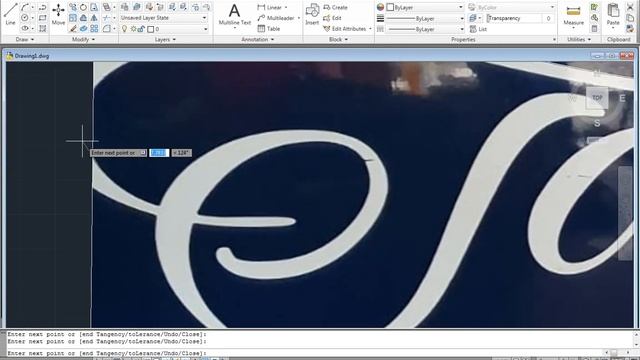Open Edit Attributes dropdown arrow
The width and height of the screenshot is (640, 360).
tap(370, 29)
